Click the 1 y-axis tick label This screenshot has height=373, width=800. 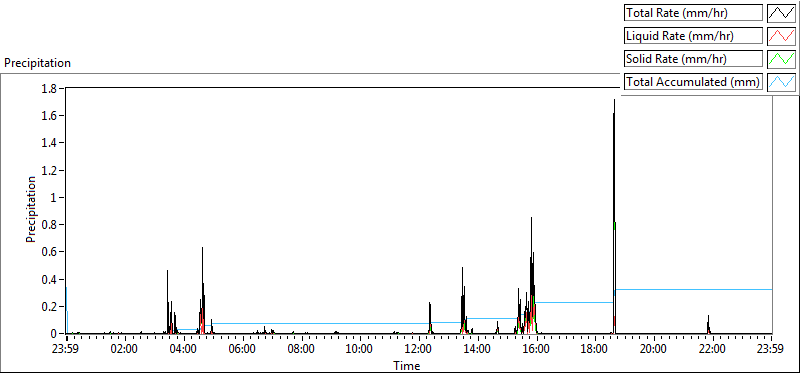[53, 197]
